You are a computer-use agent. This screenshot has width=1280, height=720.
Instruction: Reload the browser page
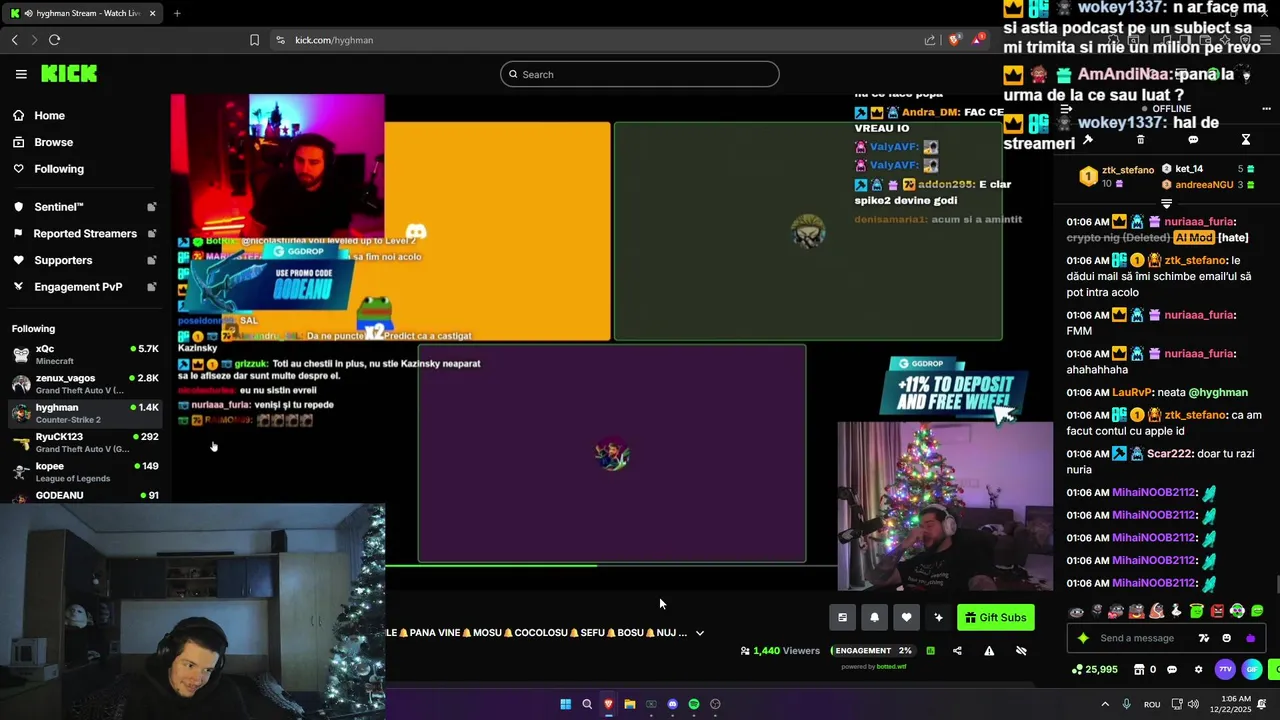[54, 40]
